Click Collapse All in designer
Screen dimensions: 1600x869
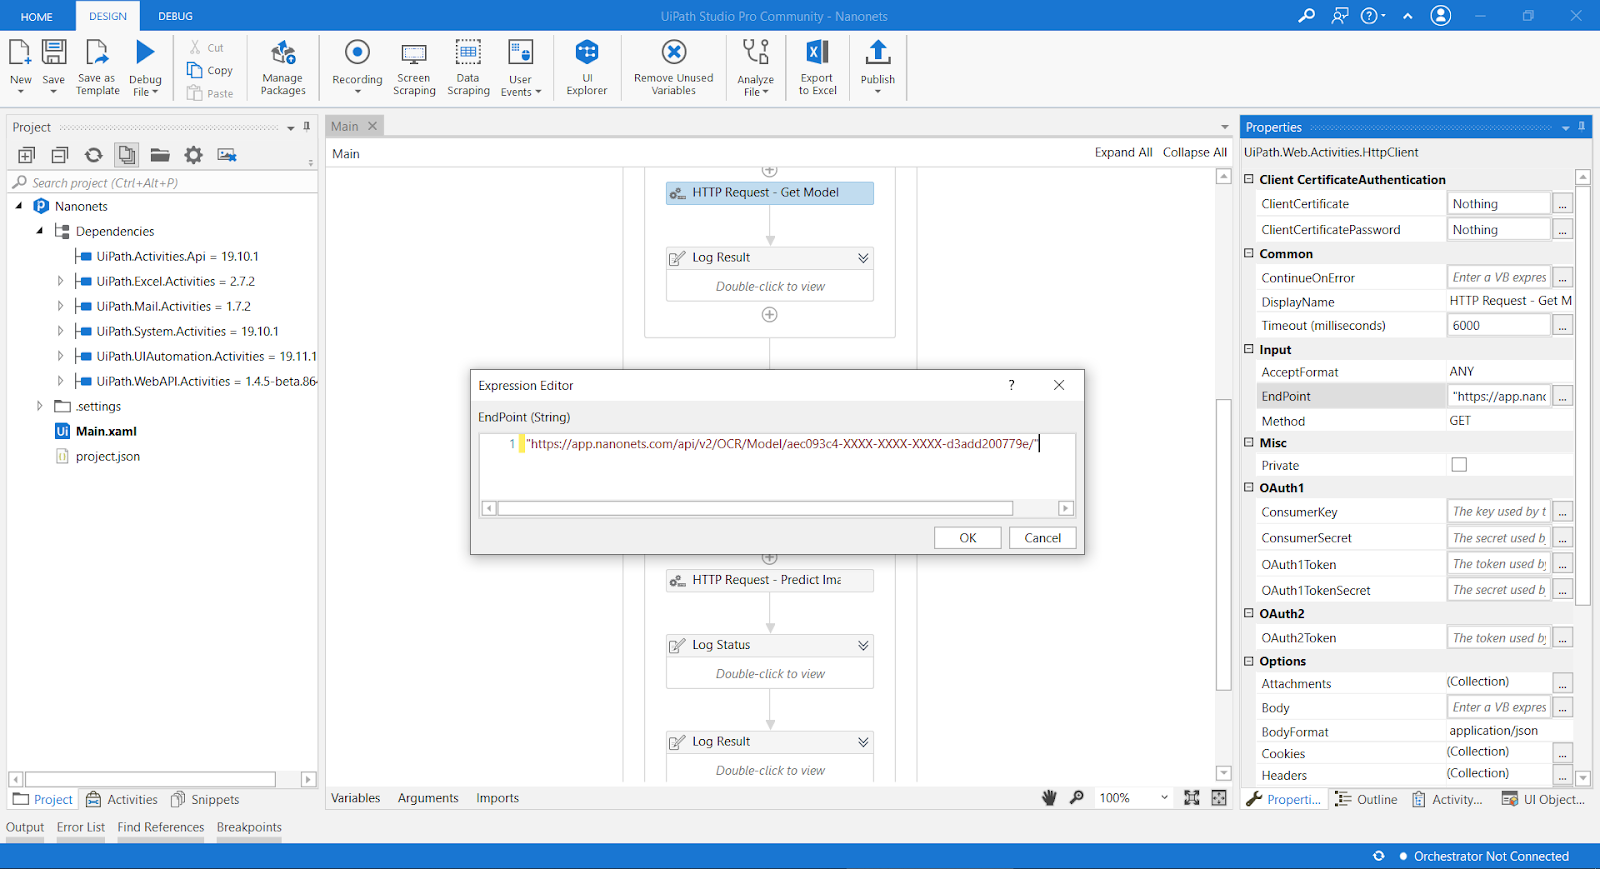point(1195,153)
